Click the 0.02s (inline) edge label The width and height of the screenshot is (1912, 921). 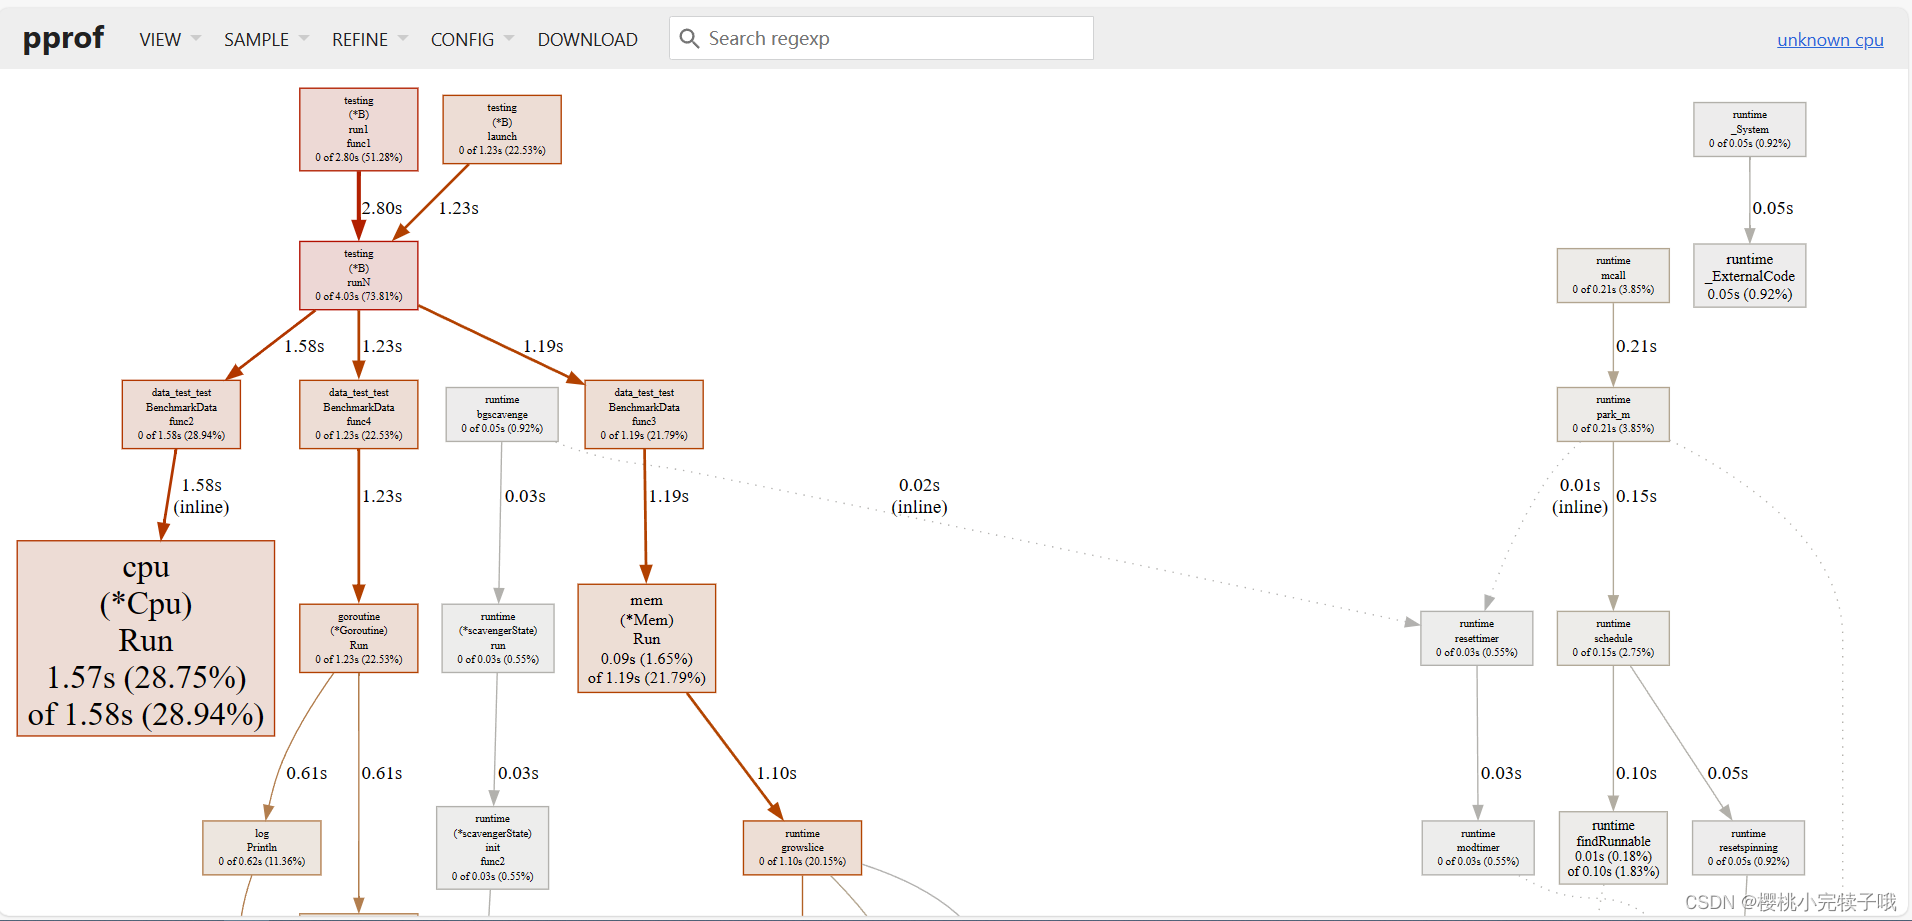919,496
